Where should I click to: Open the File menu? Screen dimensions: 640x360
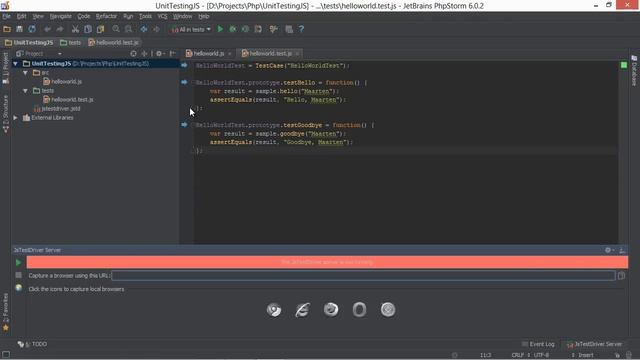pyautogui.click(x=7, y=16)
